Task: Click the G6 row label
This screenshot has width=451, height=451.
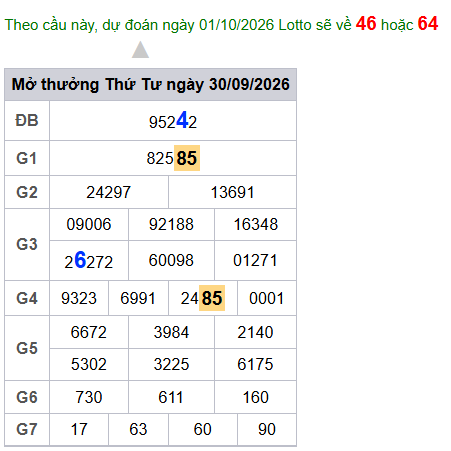Action: coord(27,397)
